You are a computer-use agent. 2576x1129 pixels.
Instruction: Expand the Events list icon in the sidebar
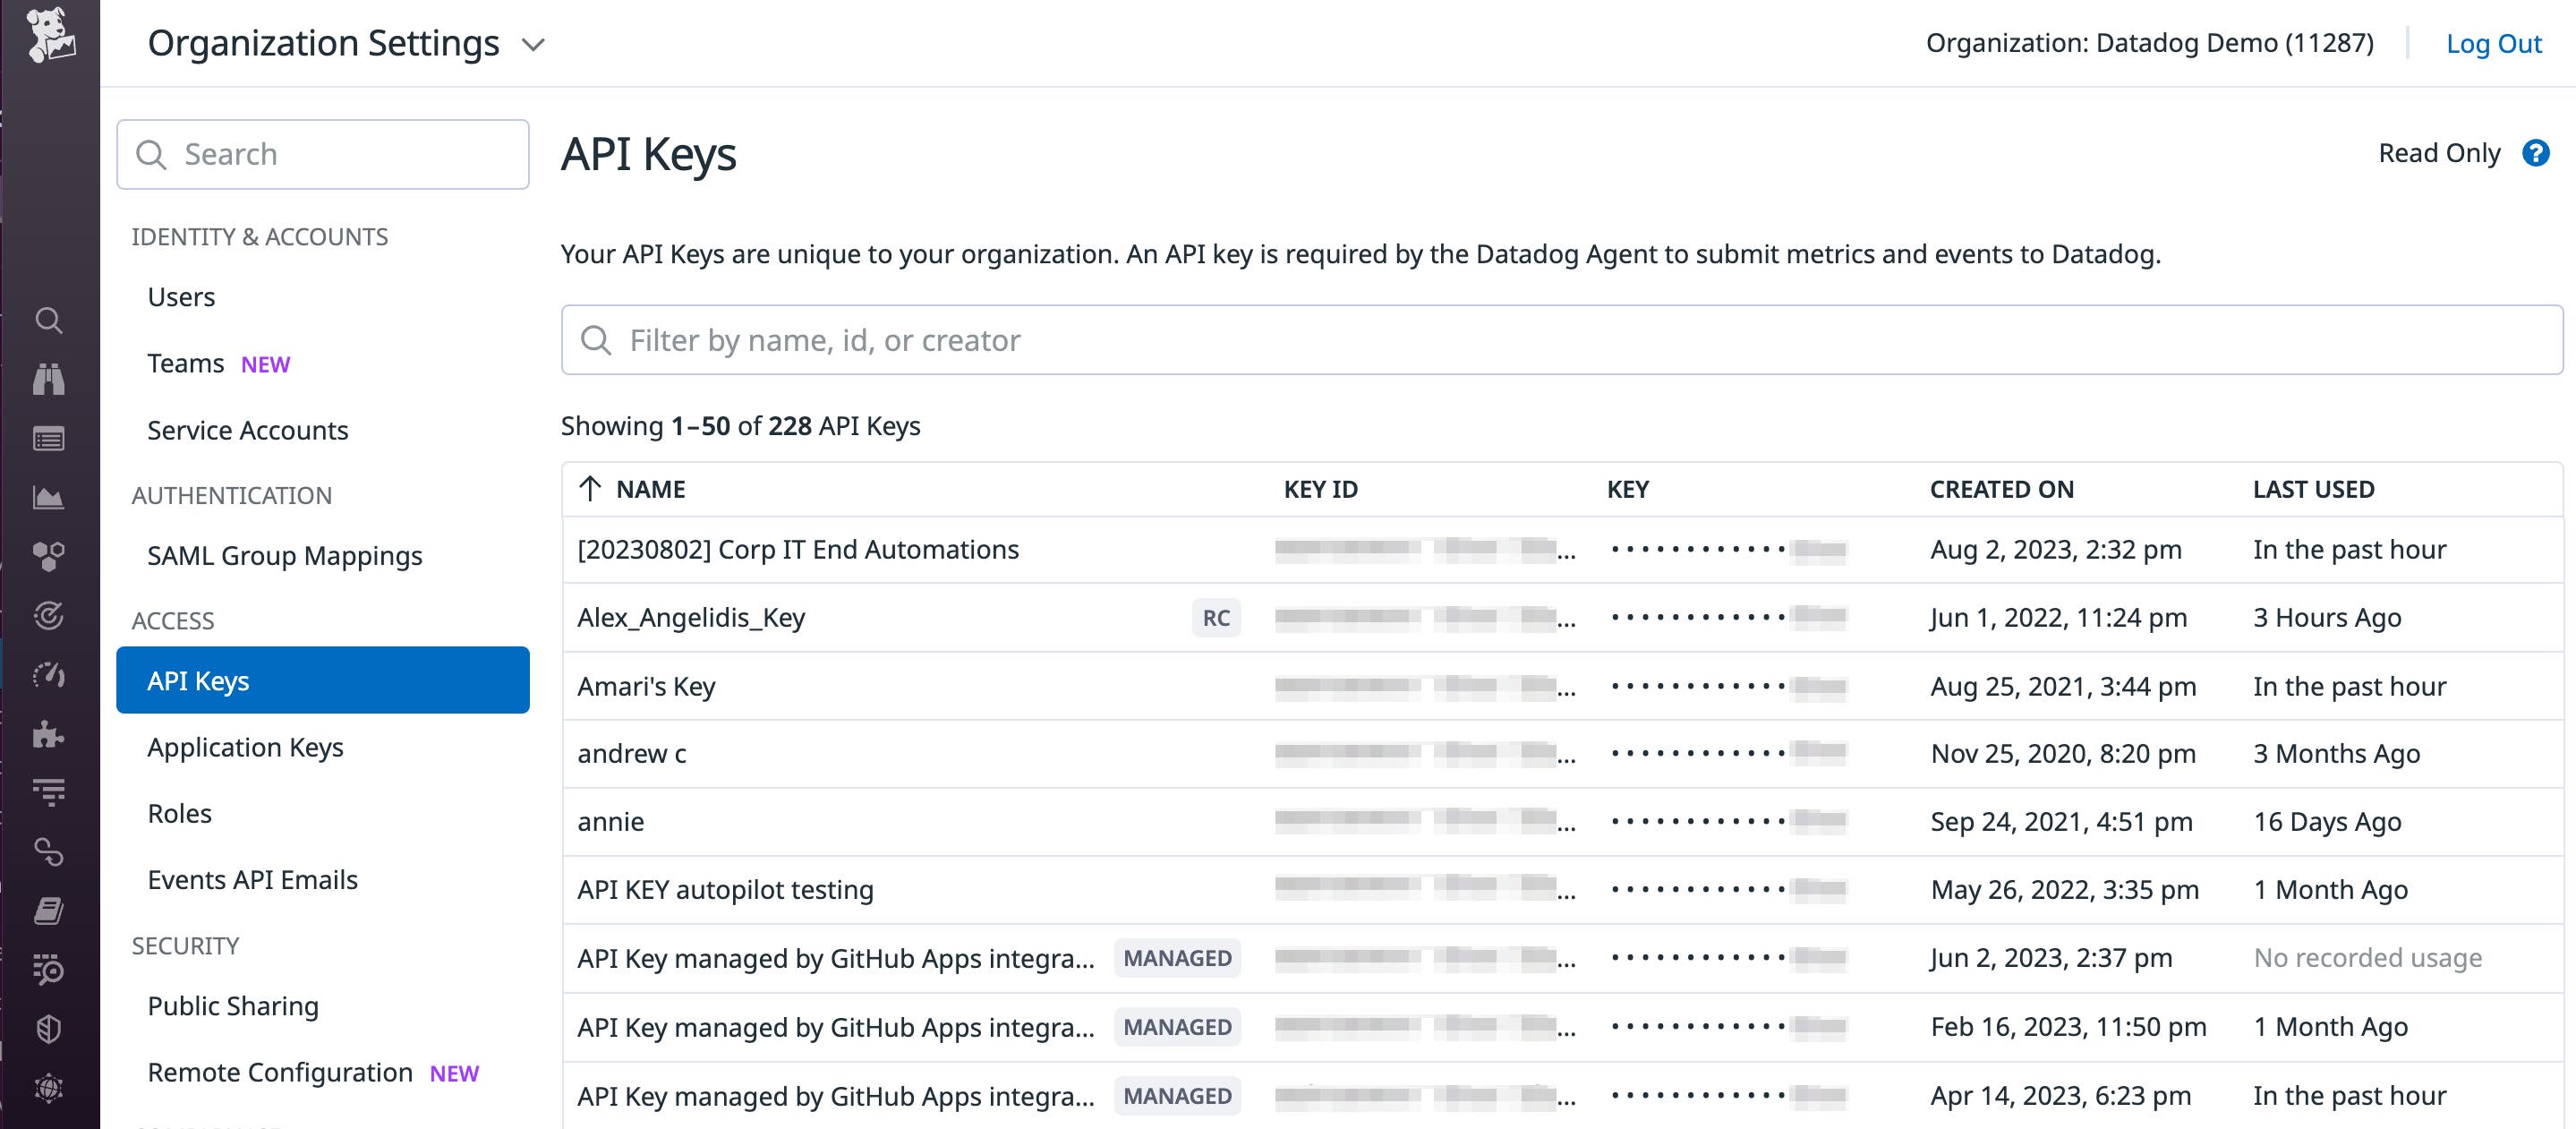pos(48,438)
